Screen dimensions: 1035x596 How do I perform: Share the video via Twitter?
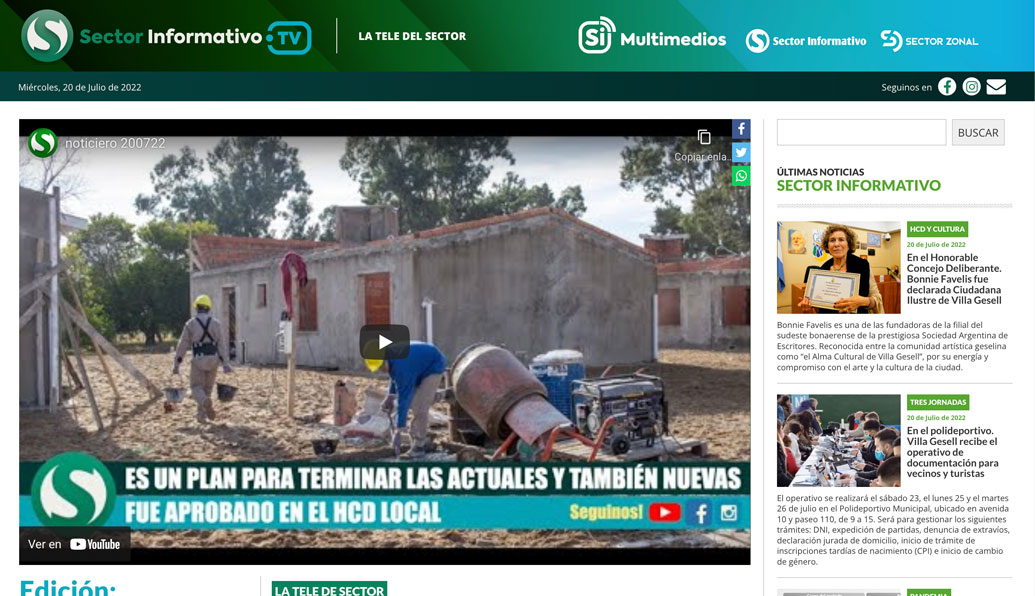coord(740,152)
